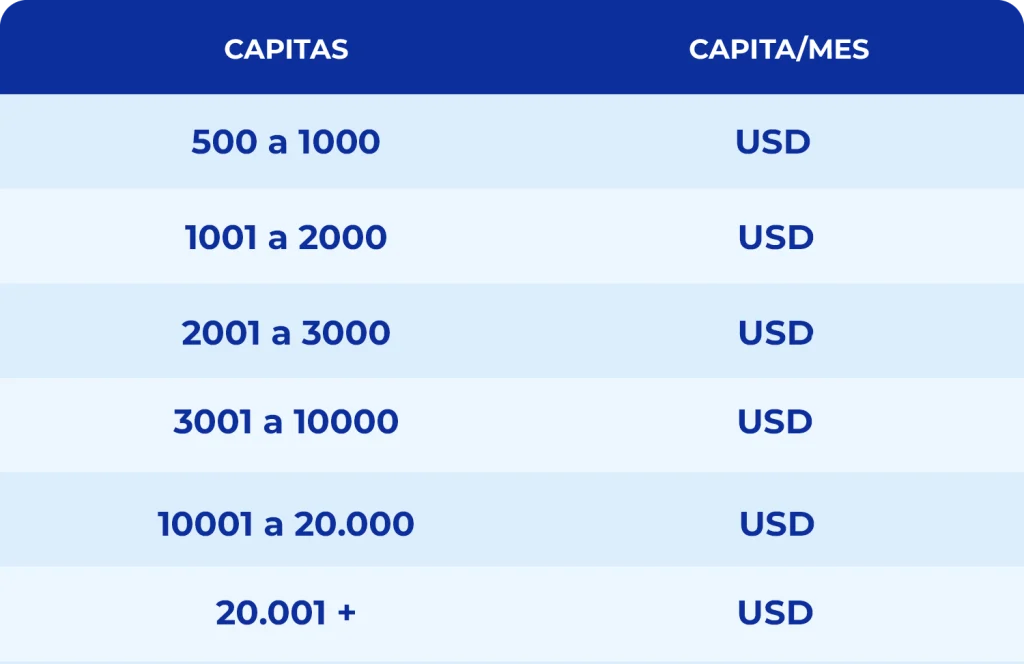Image resolution: width=1024 pixels, height=664 pixels.
Task: Select the 3001 a 10000 range cell
Action: coord(286,422)
